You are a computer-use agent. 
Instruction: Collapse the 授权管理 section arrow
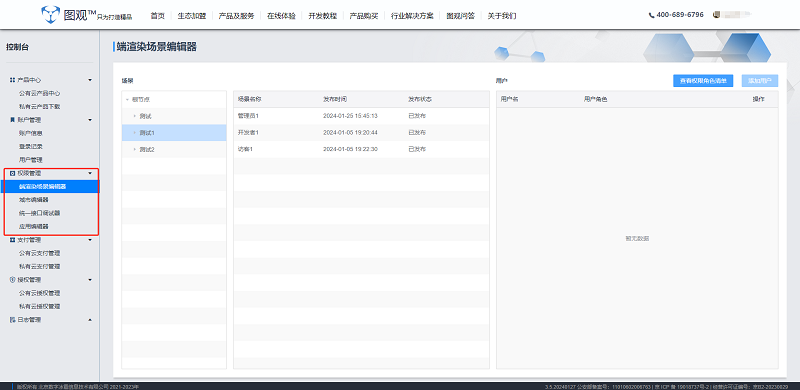[90, 280]
